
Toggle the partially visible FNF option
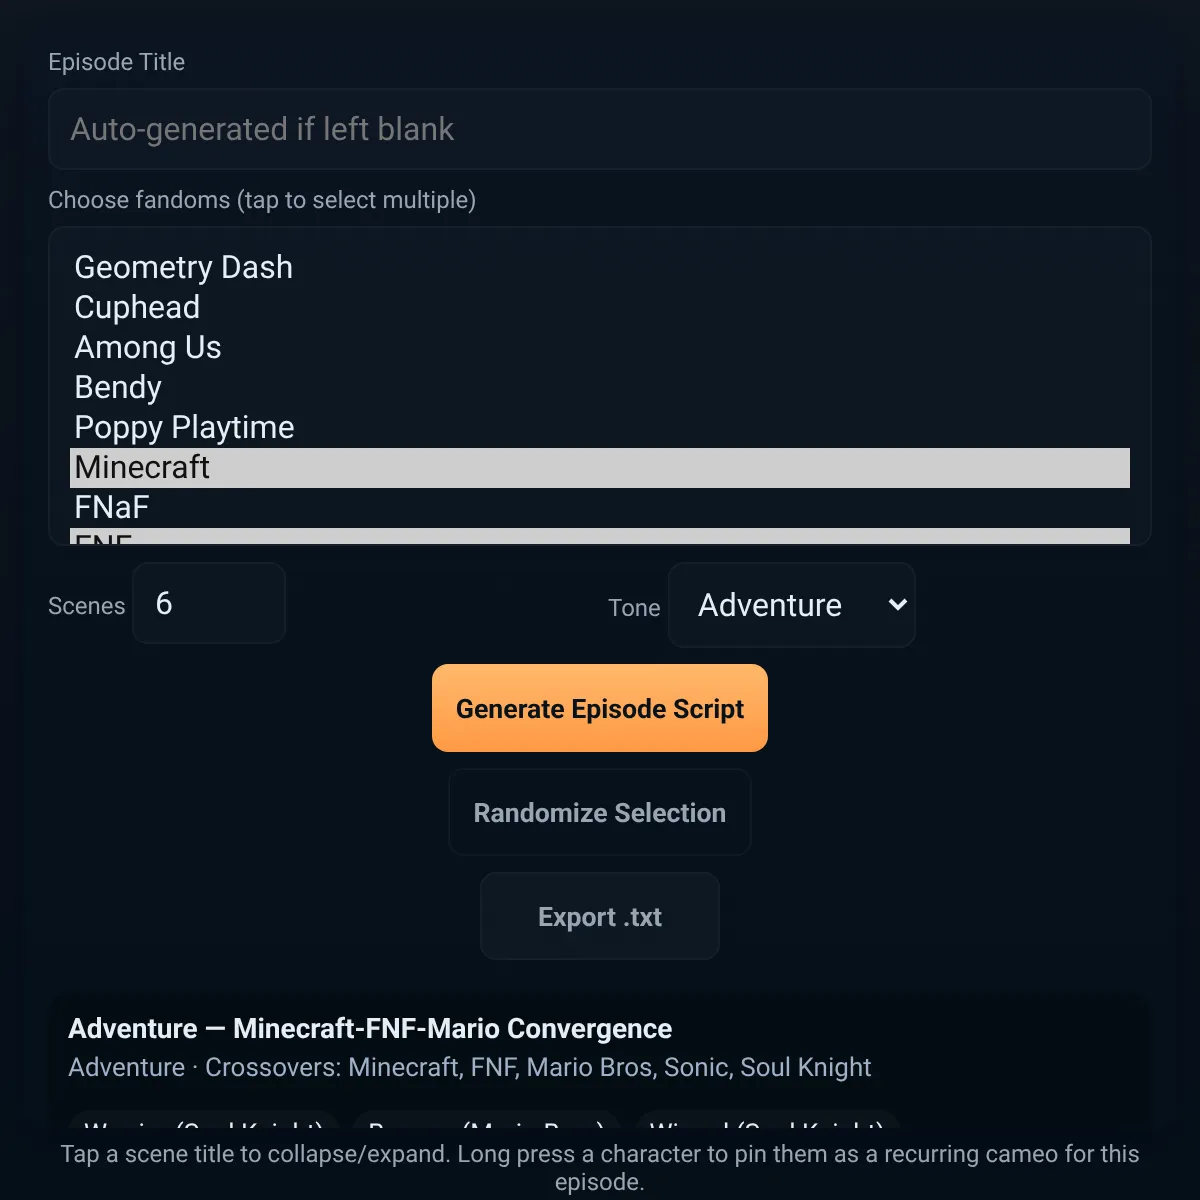600,536
